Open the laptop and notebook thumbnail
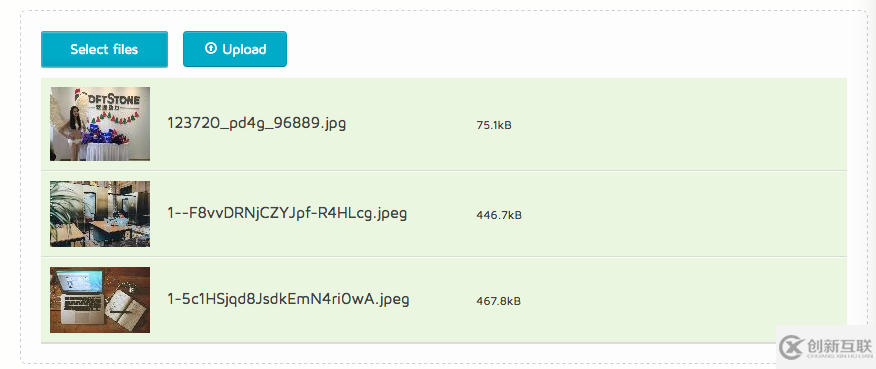 pos(100,300)
